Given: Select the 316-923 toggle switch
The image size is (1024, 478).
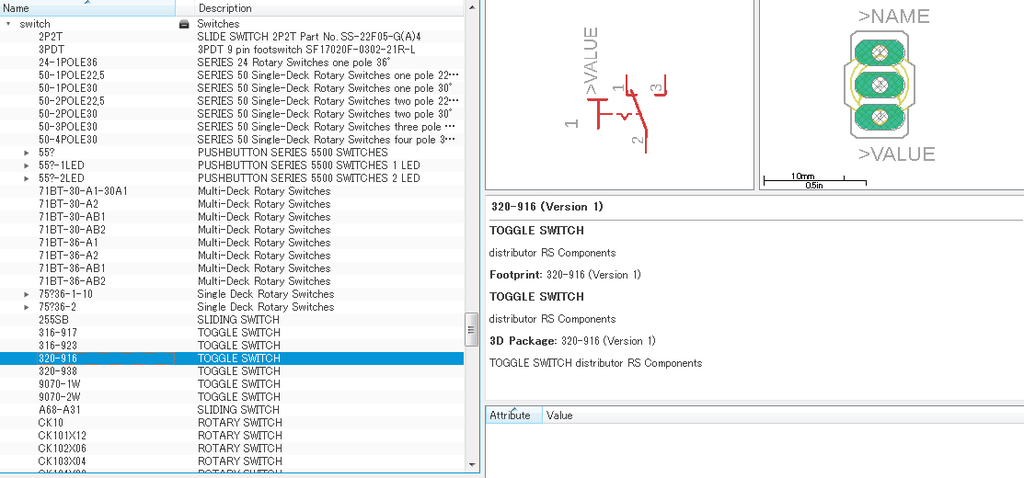Looking at the screenshot, I should click(232, 345).
